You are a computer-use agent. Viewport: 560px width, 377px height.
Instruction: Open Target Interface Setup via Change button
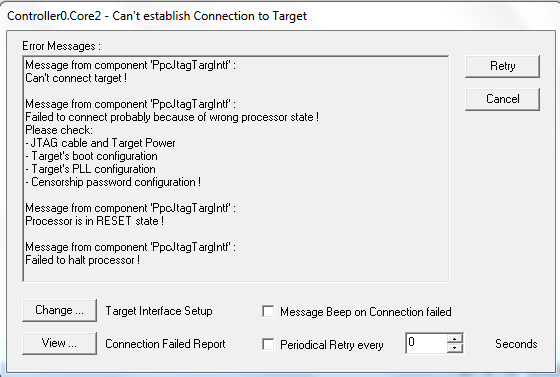(59, 310)
